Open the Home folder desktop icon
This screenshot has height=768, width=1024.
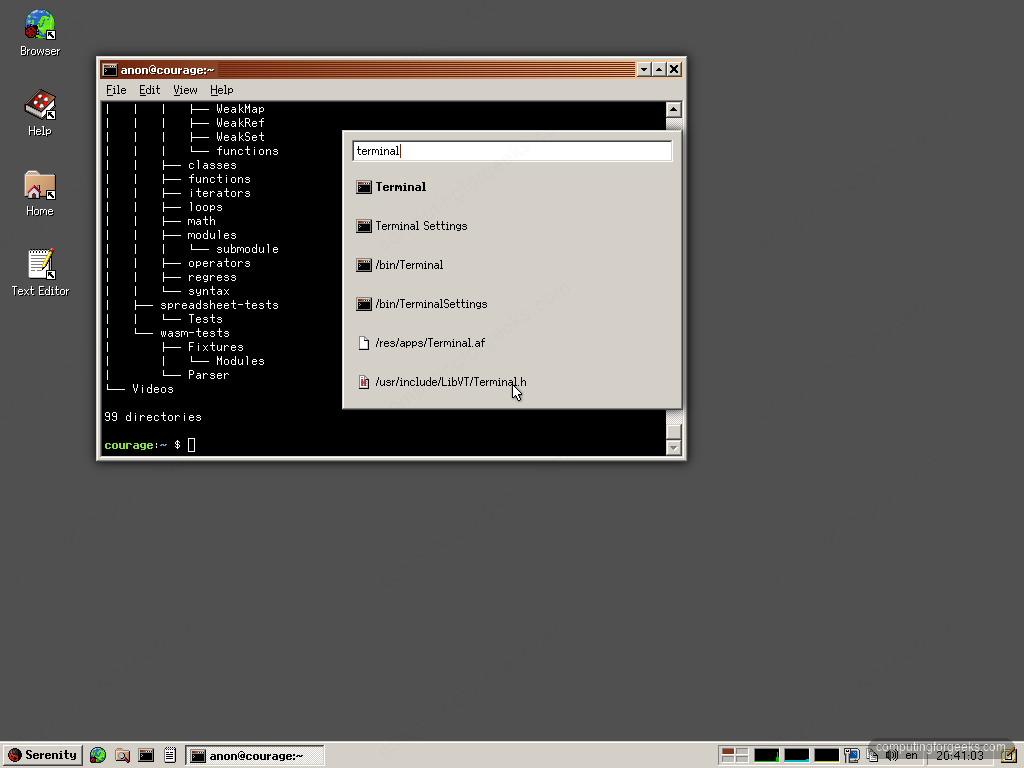(40, 193)
